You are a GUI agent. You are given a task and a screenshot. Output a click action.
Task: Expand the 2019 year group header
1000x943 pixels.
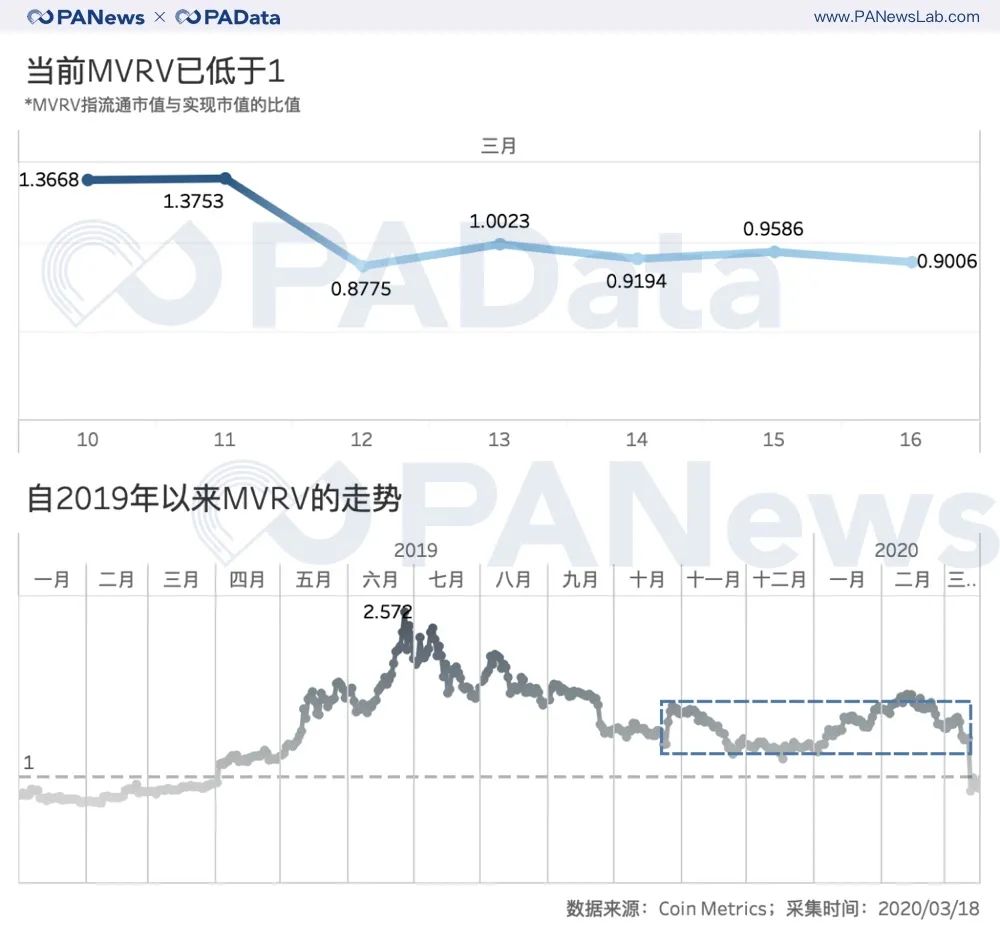415,550
